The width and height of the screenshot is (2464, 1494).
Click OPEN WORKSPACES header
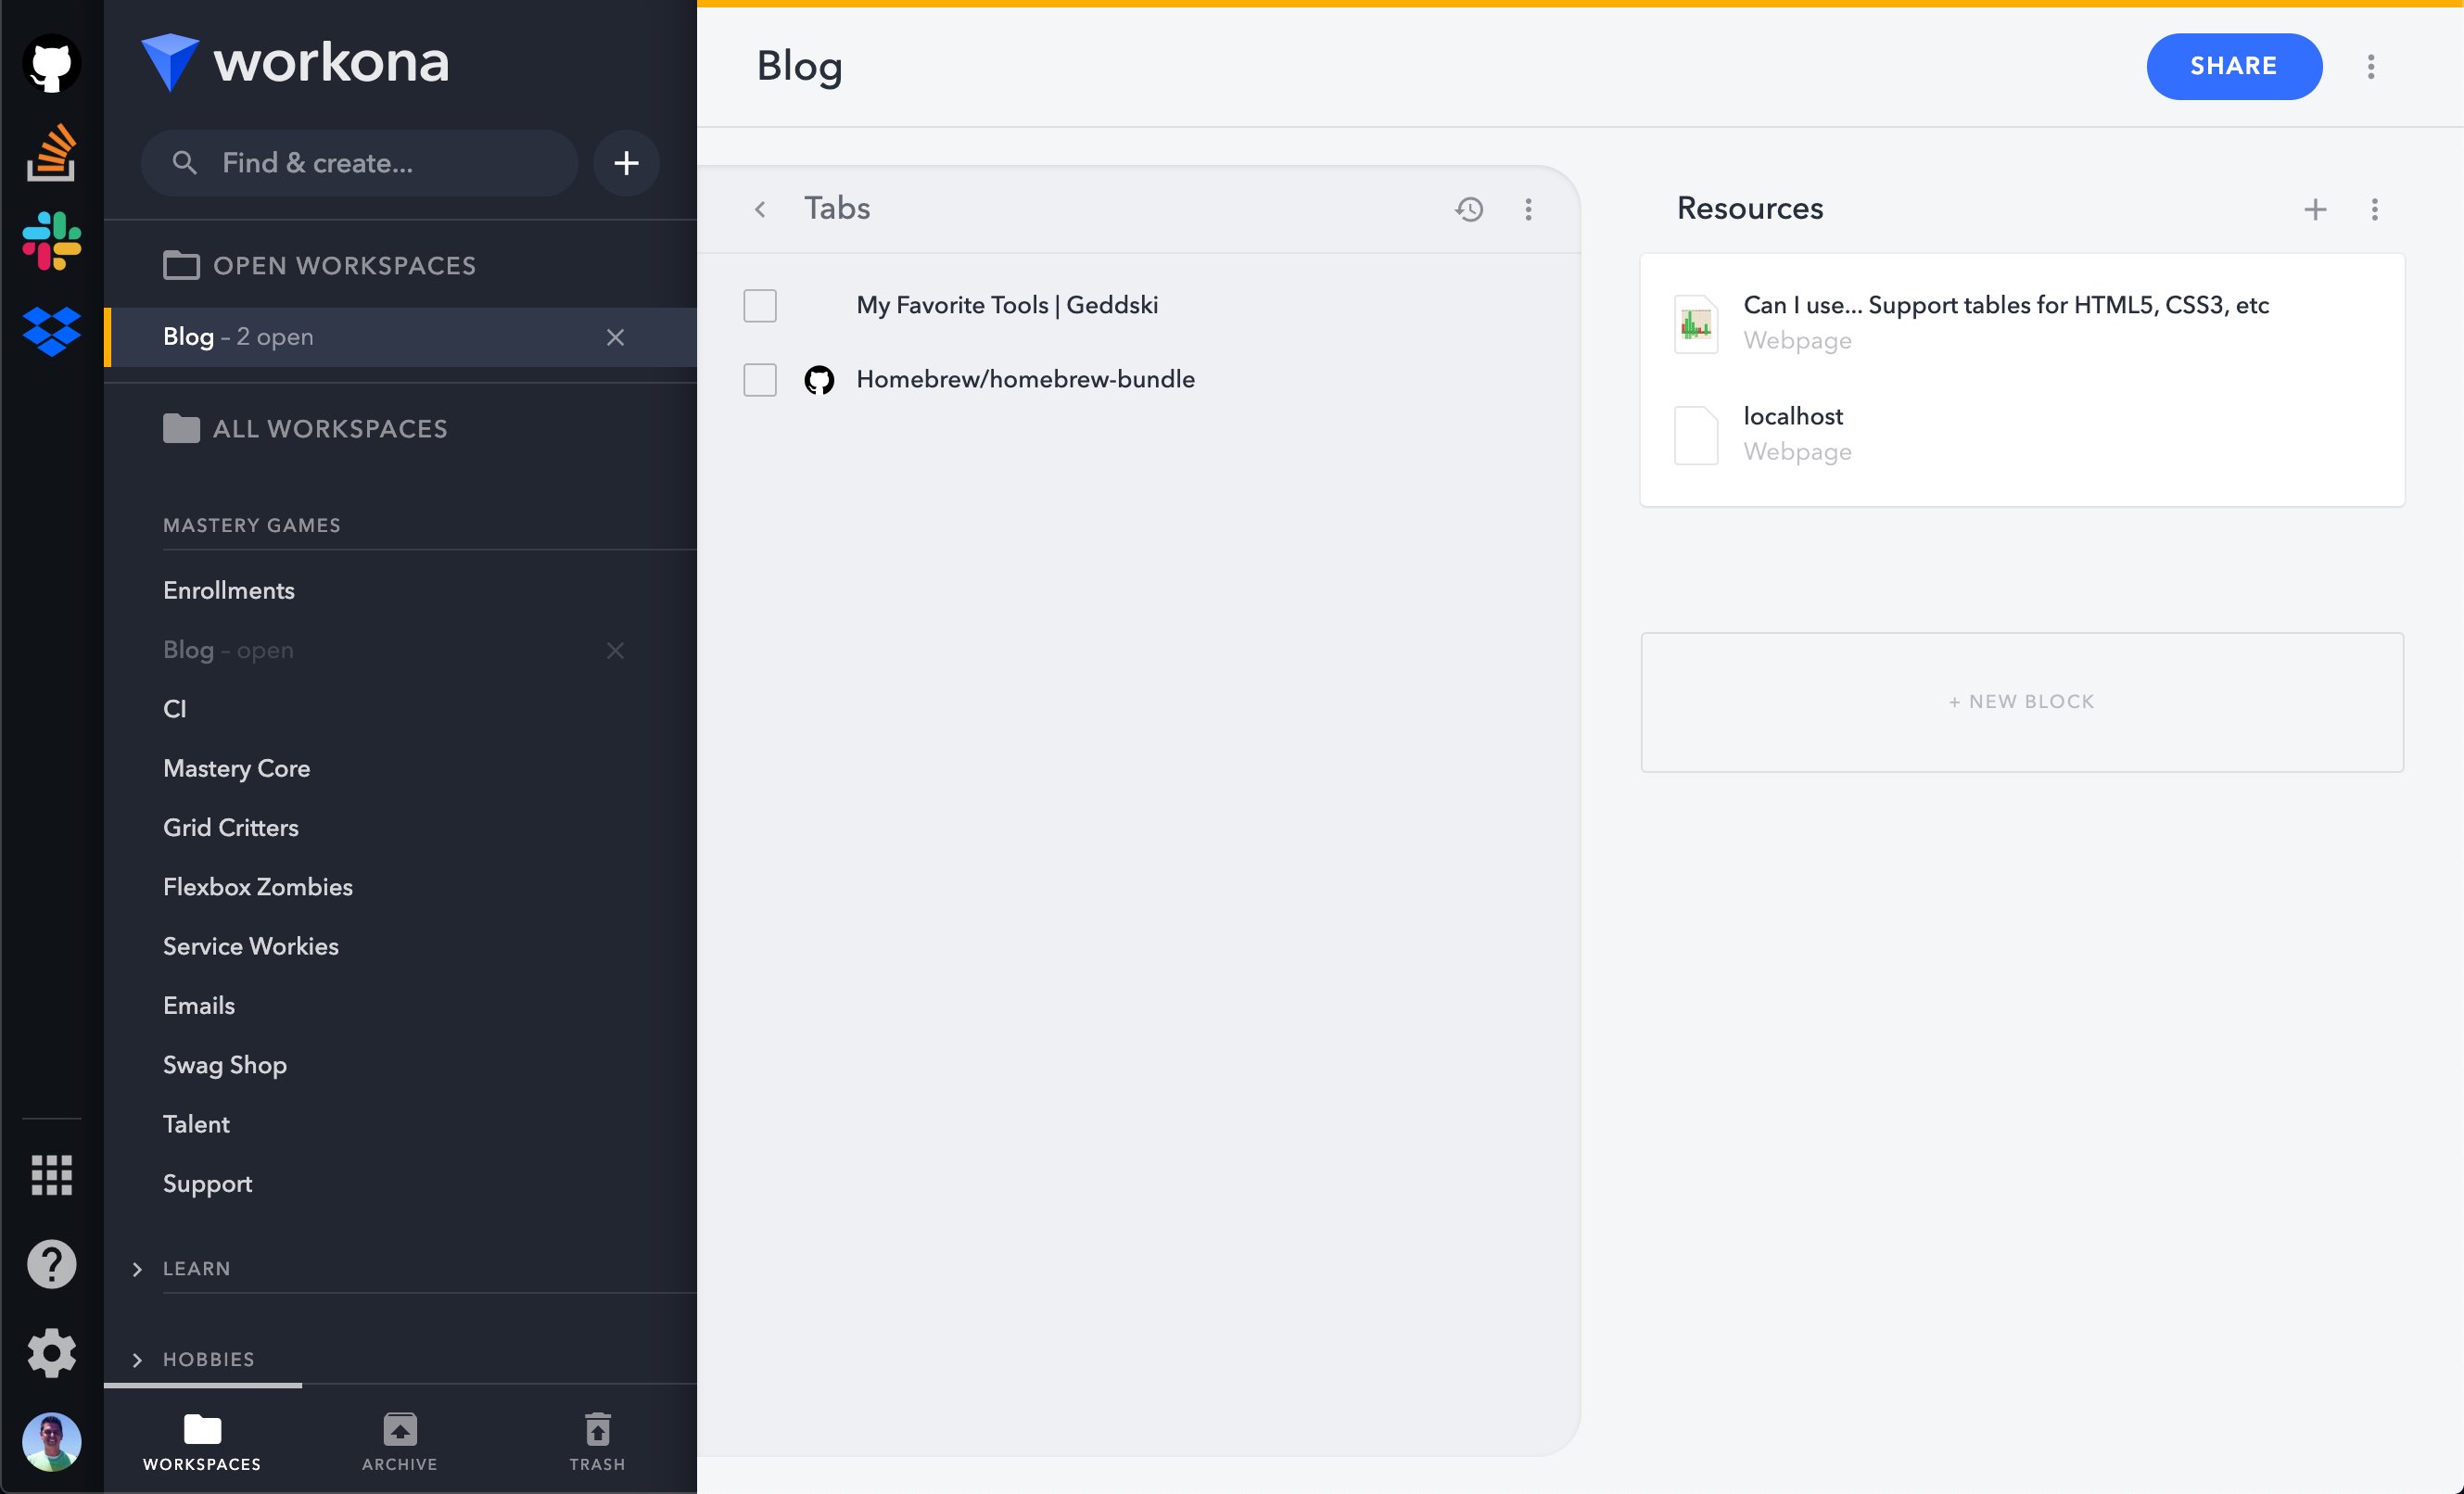[x=320, y=265]
